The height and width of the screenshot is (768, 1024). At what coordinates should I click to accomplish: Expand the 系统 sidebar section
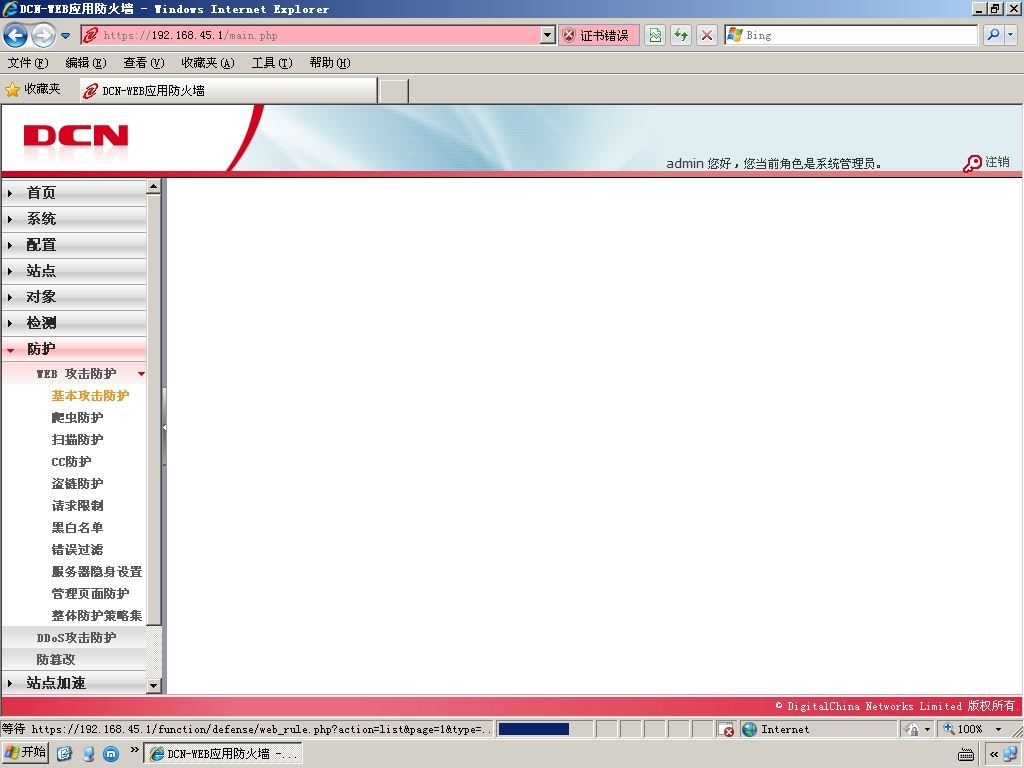74,219
